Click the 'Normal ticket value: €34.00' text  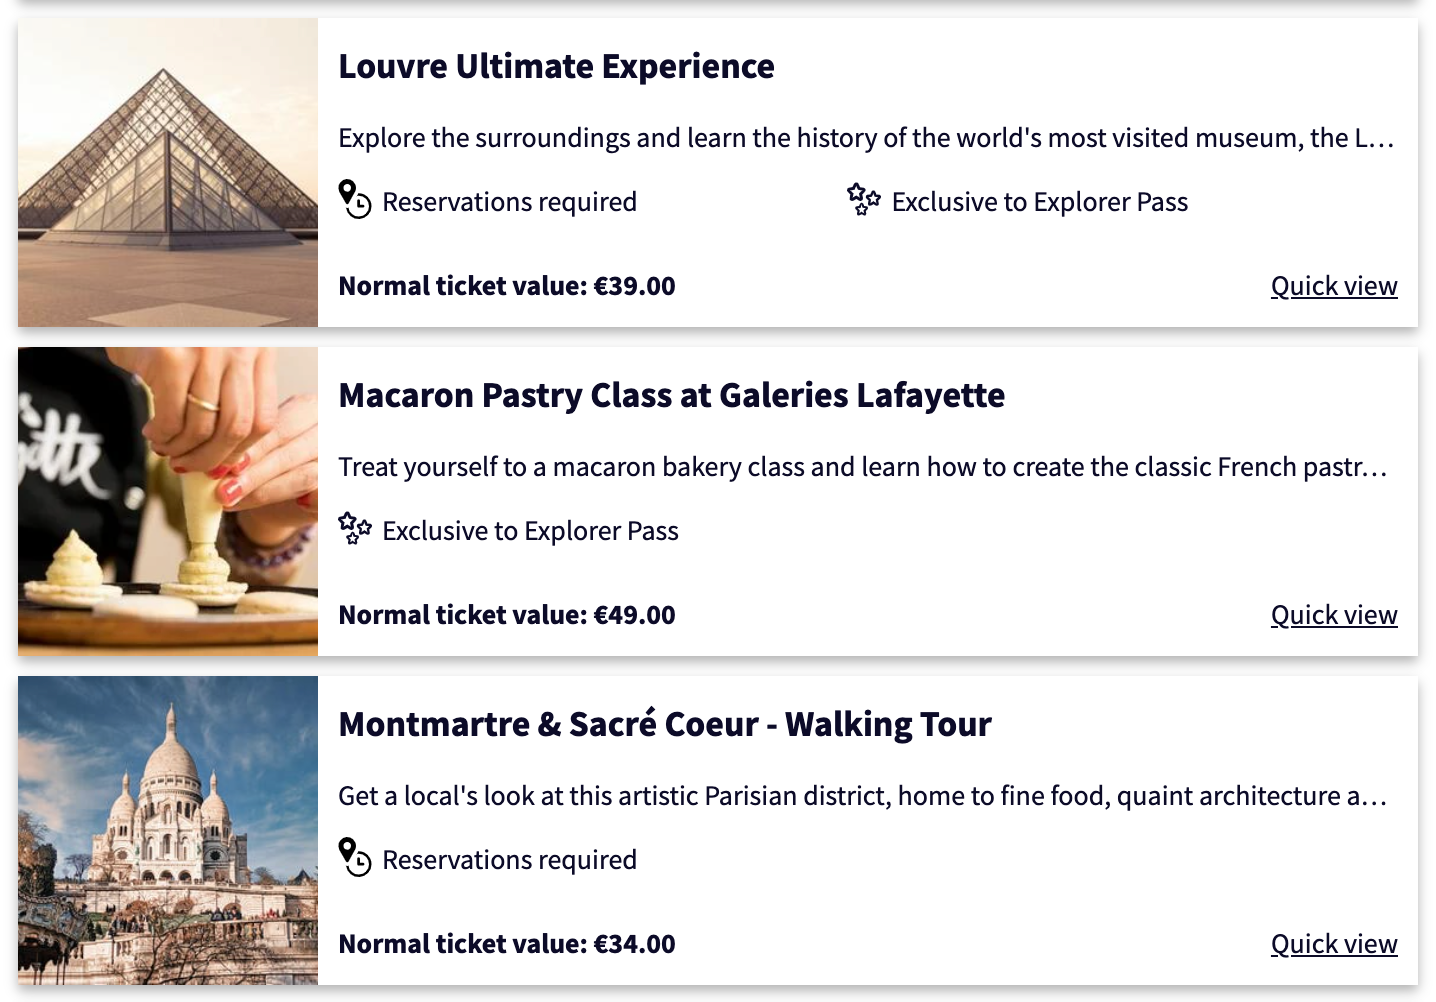point(507,944)
